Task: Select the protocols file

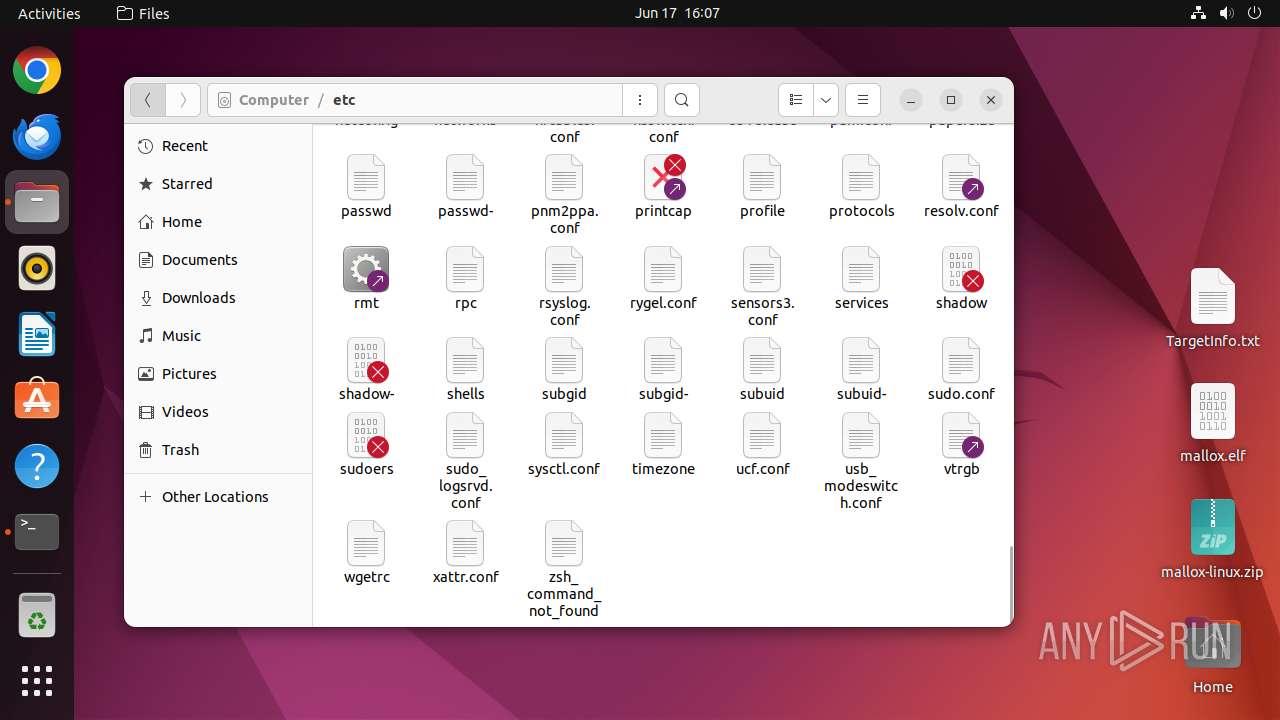Action: 861,177
